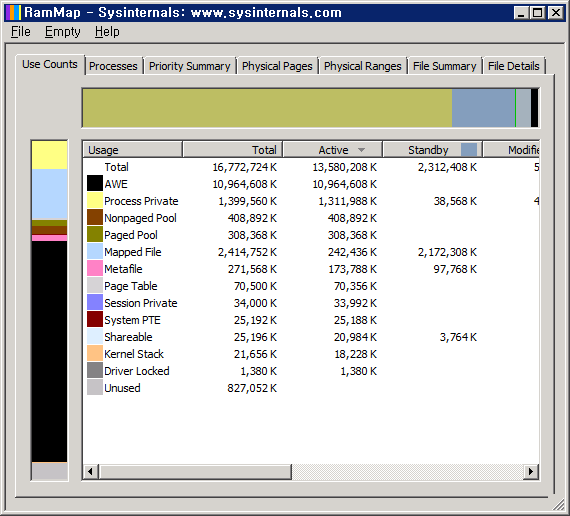Click the horizontal scrollbar right arrow

click(x=531, y=472)
